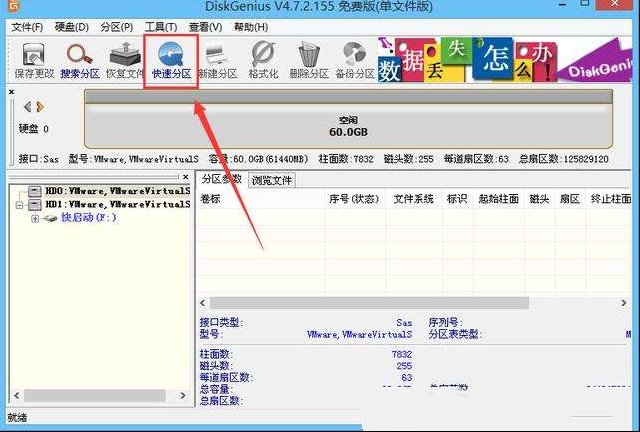Switch to Partition Parameters (分区参数) tab
This screenshot has width=640, height=432.
click(x=222, y=179)
